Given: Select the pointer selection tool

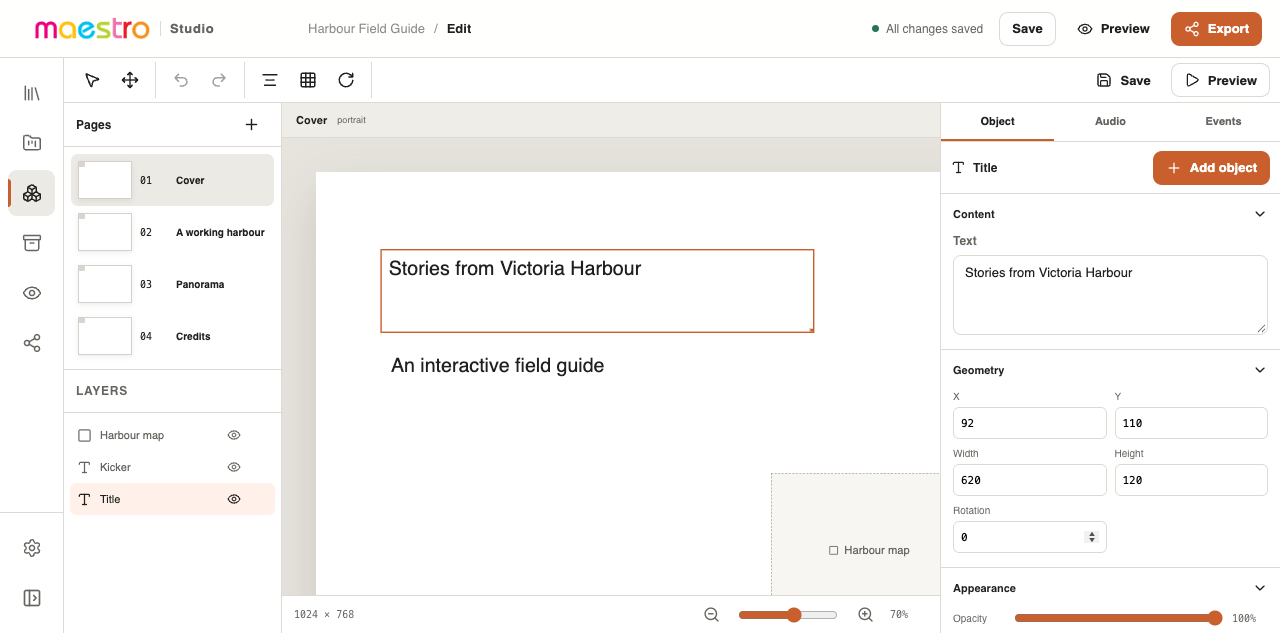Looking at the screenshot, I should [92, 80].
